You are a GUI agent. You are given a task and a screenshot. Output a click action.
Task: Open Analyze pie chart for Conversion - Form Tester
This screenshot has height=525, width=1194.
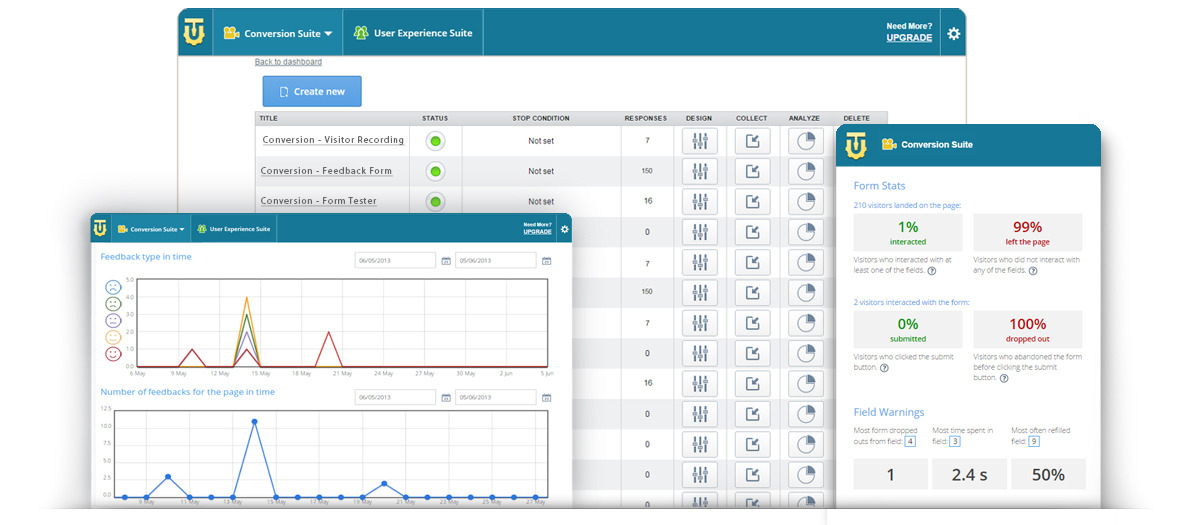coord(804,201)
